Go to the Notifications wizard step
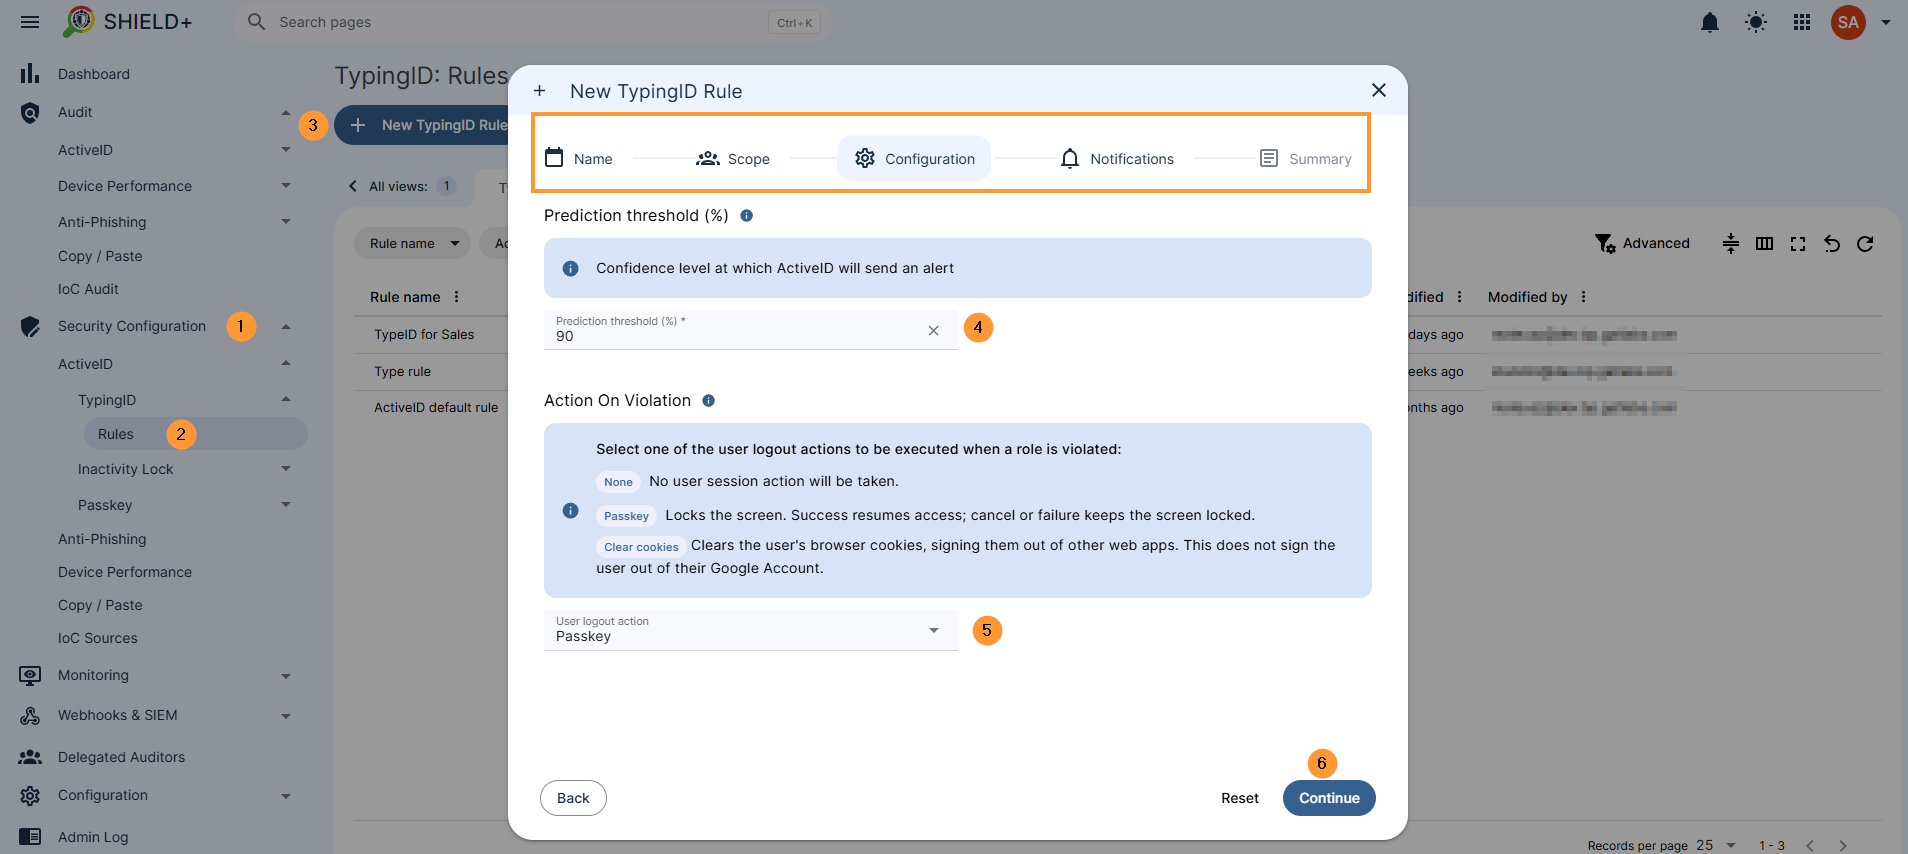Screen dimensions: 1908x854 1117,158
